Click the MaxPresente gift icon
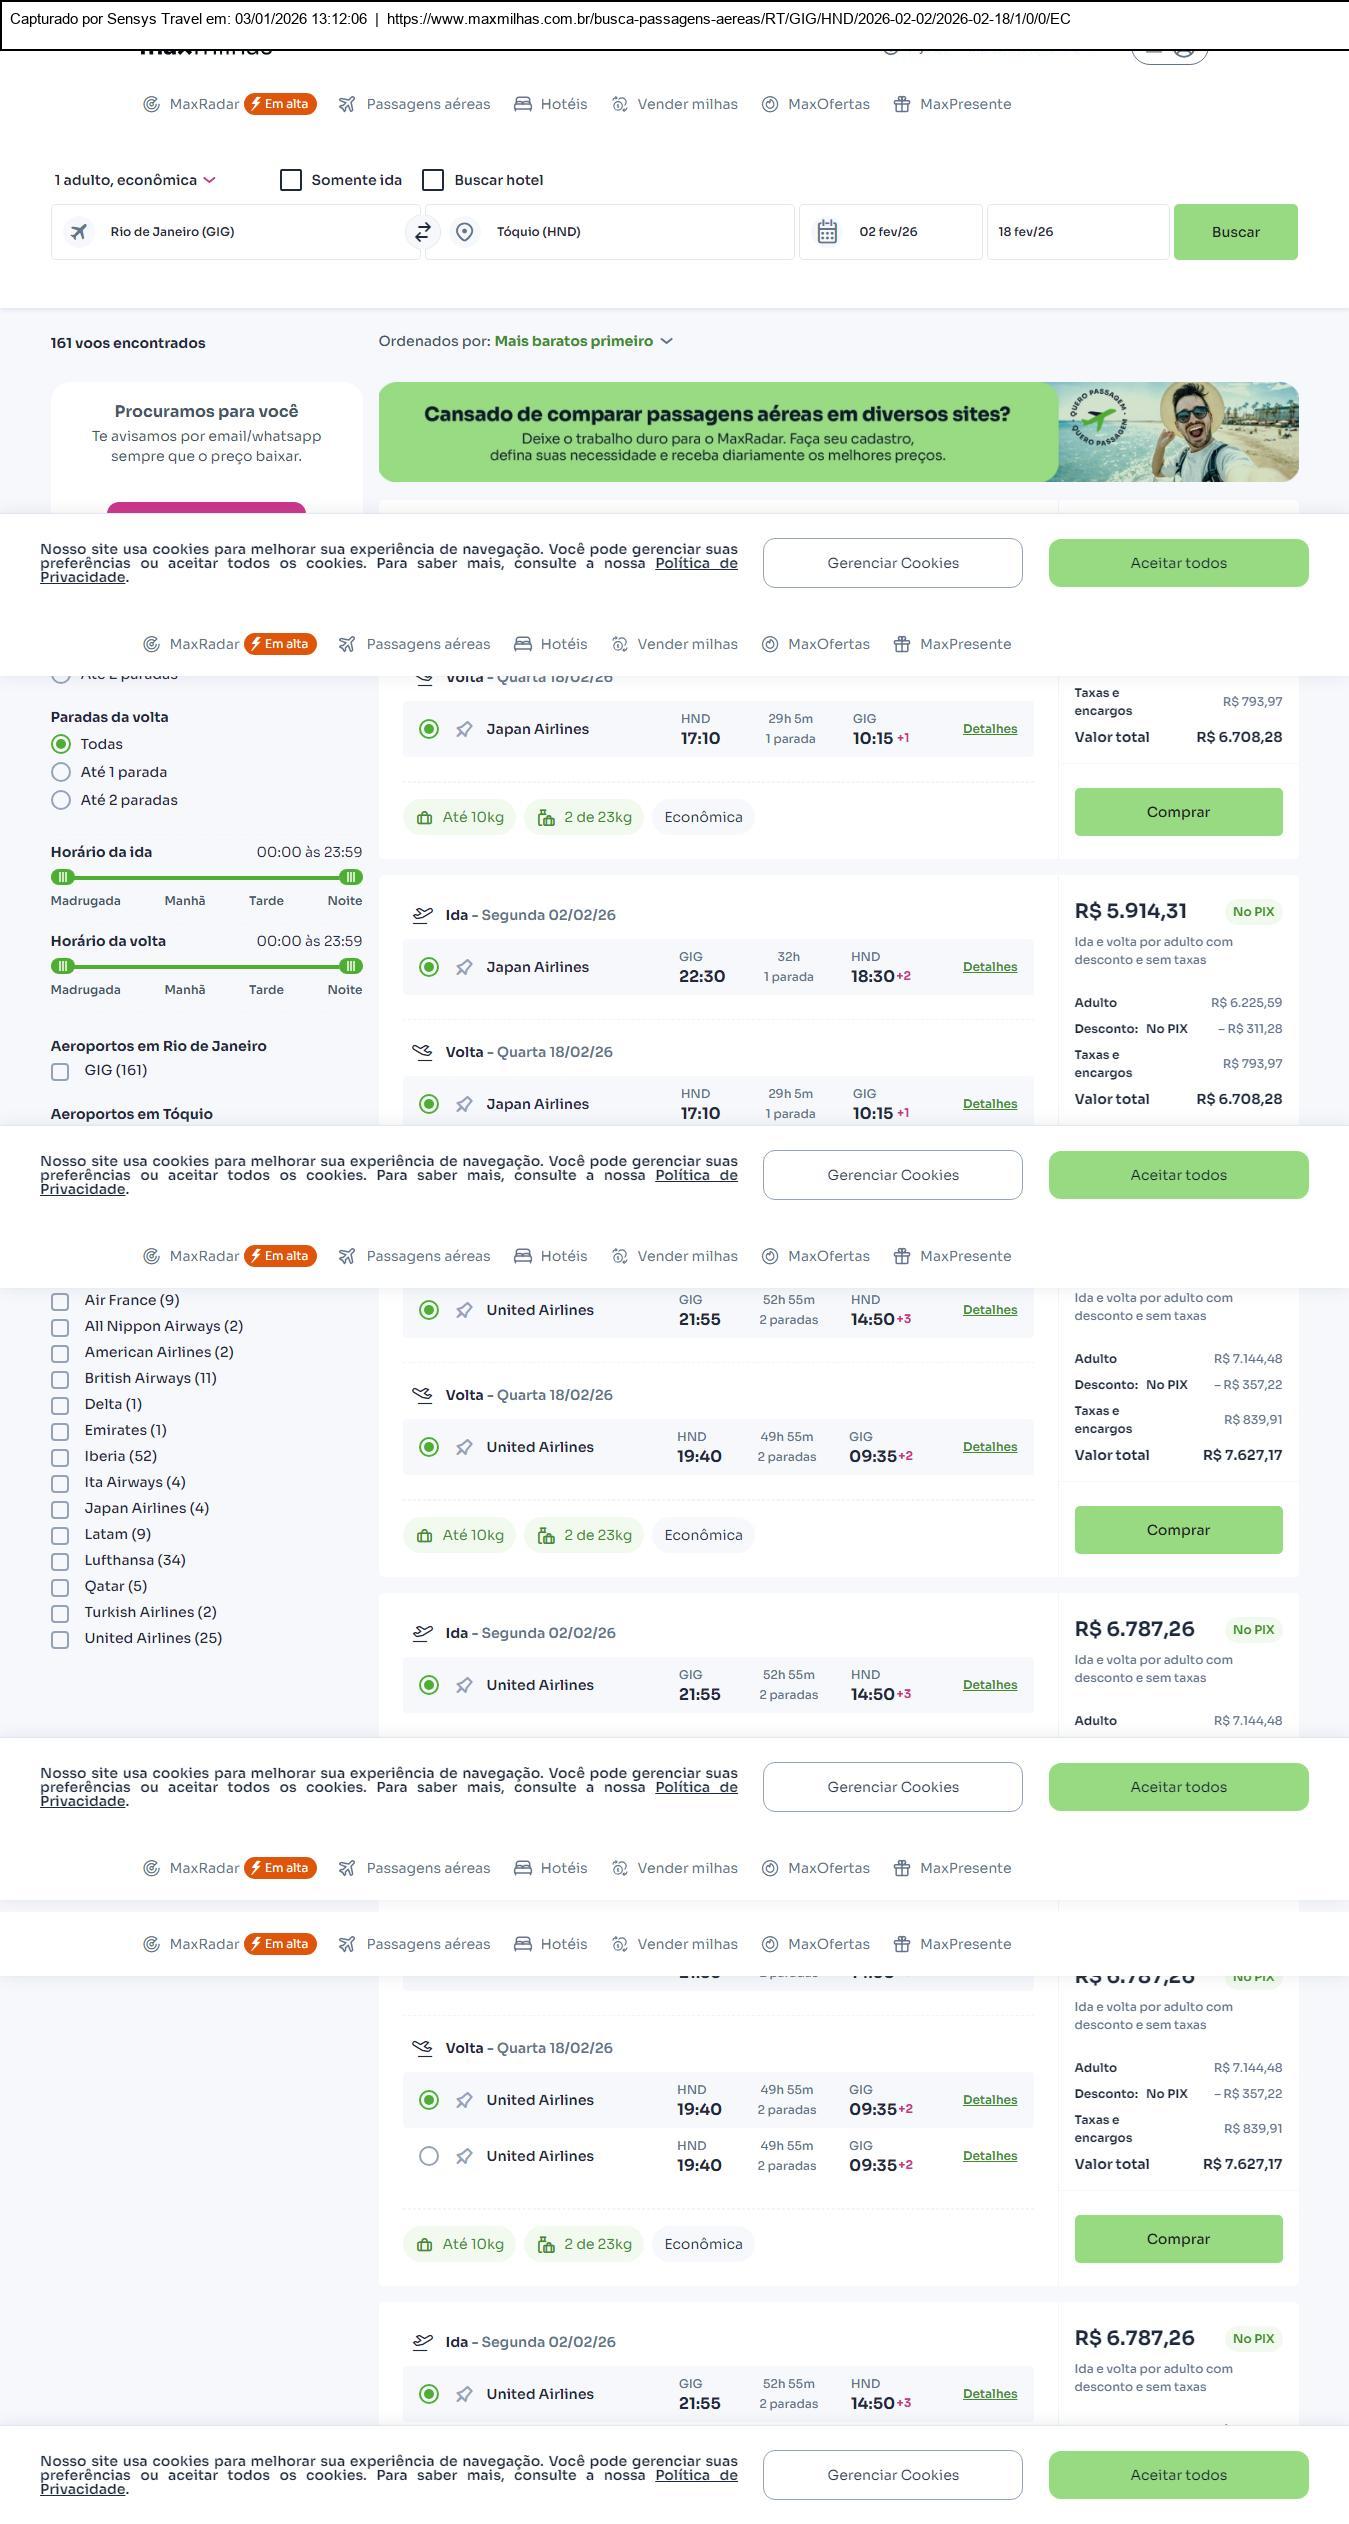The height and width of the screenshot is (2524, 1349). coord(902,104)
